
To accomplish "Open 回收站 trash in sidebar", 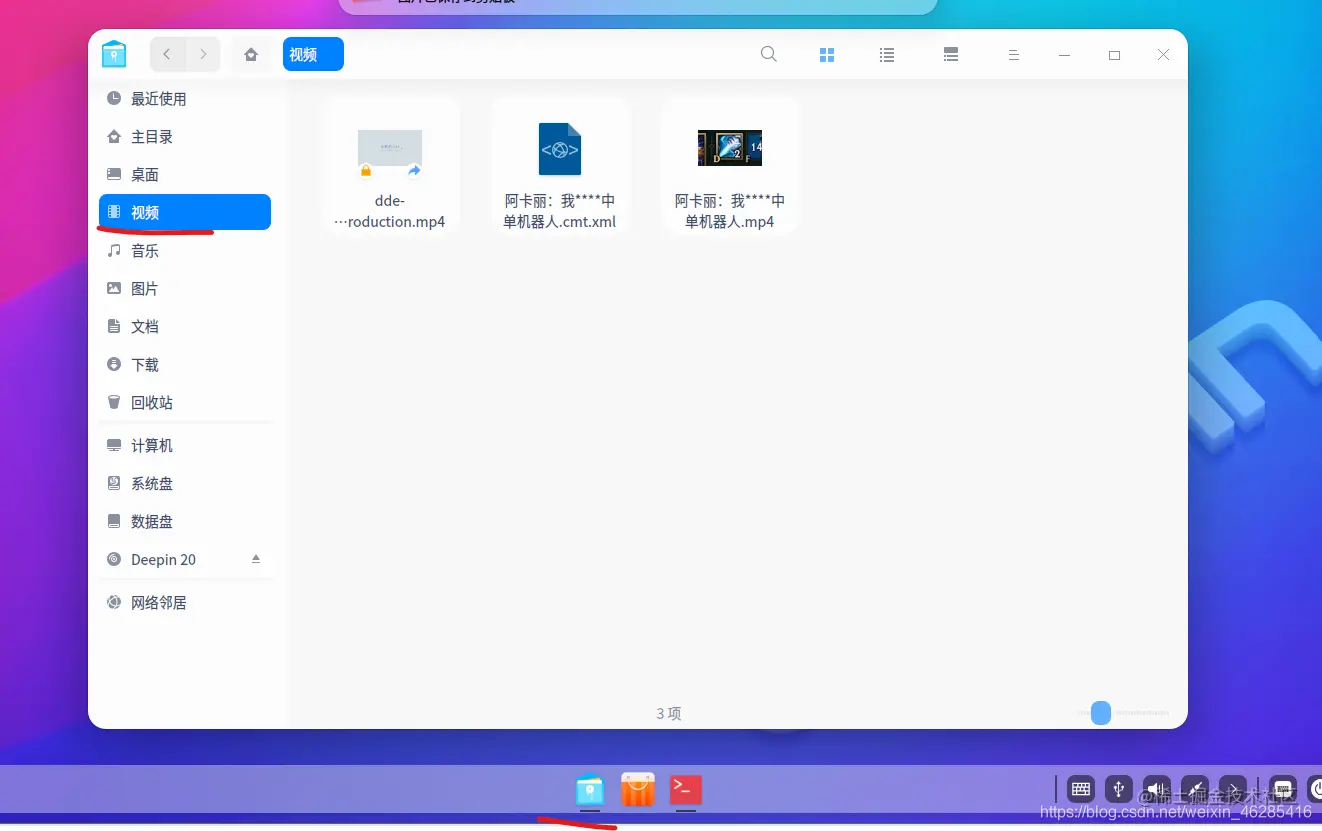I will point(185,403).
